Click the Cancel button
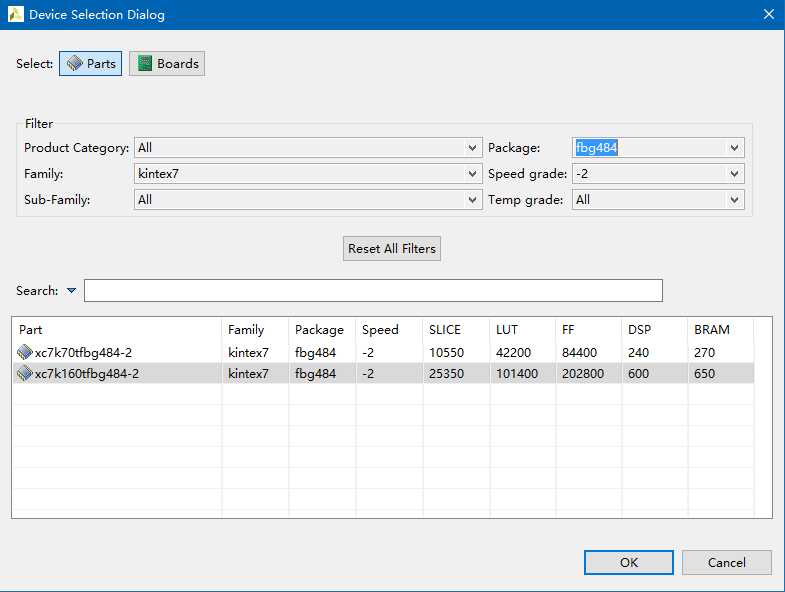The width and height of the screenshot is (785, 592). [726, 562]
